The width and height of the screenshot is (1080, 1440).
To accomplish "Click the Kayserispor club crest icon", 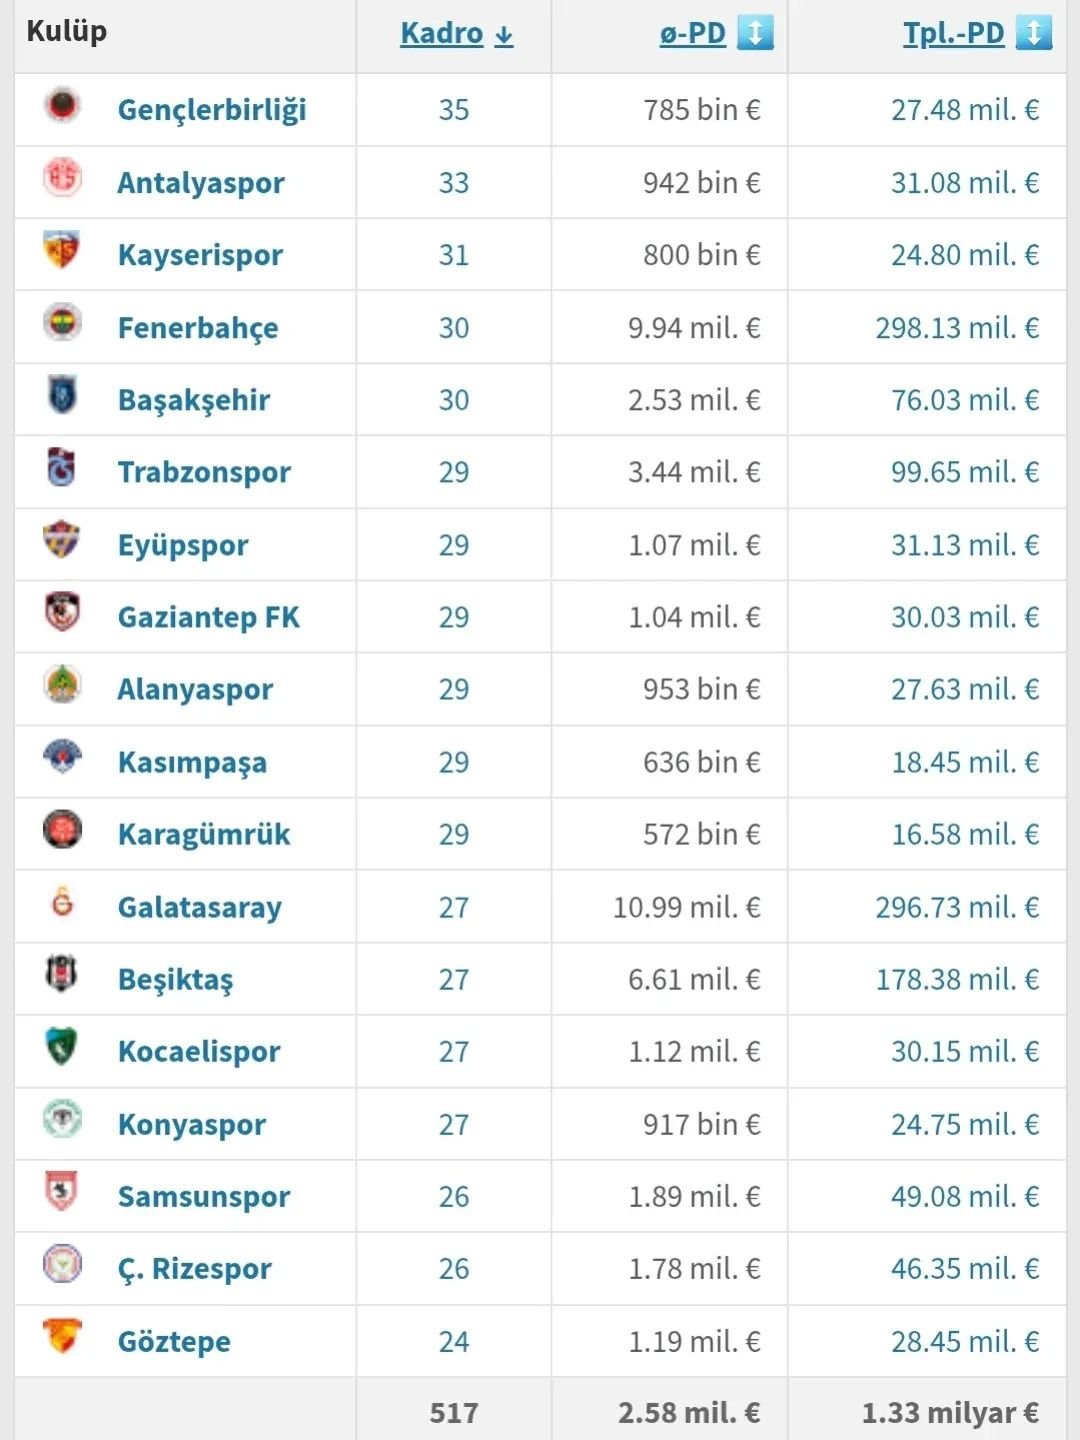I will [62, 250].
